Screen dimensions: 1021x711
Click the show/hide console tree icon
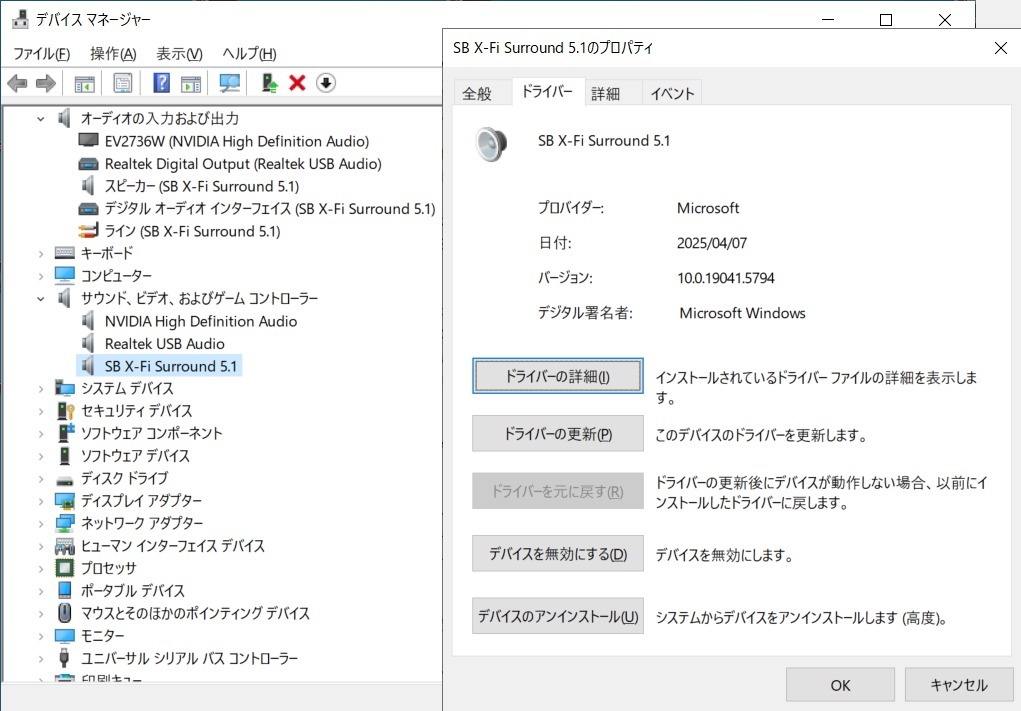coord(85,83)
